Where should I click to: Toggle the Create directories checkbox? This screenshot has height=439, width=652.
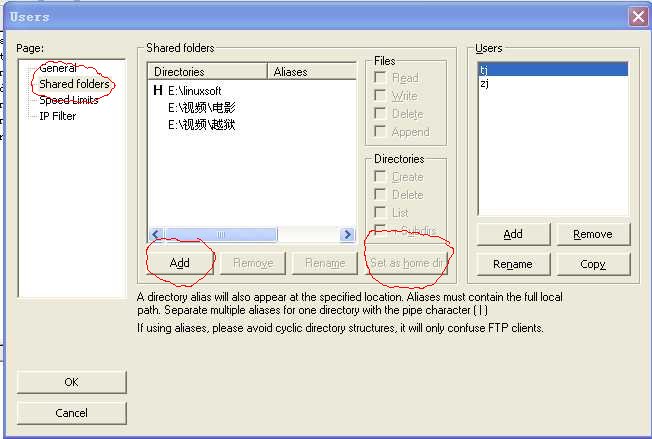380,177
